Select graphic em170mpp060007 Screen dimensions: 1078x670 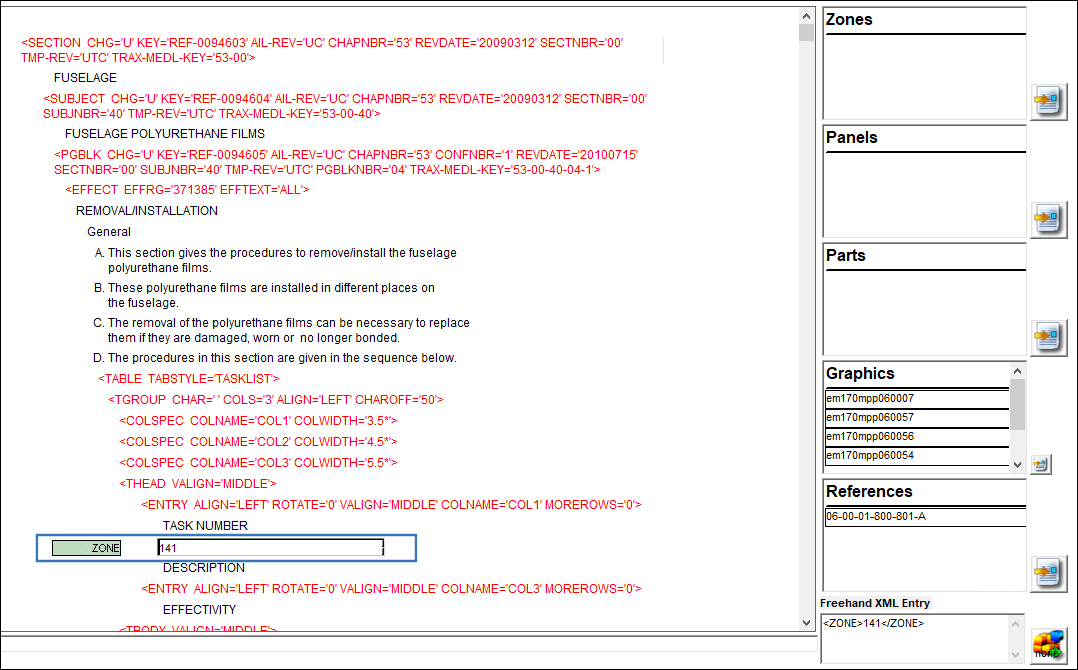916,399
